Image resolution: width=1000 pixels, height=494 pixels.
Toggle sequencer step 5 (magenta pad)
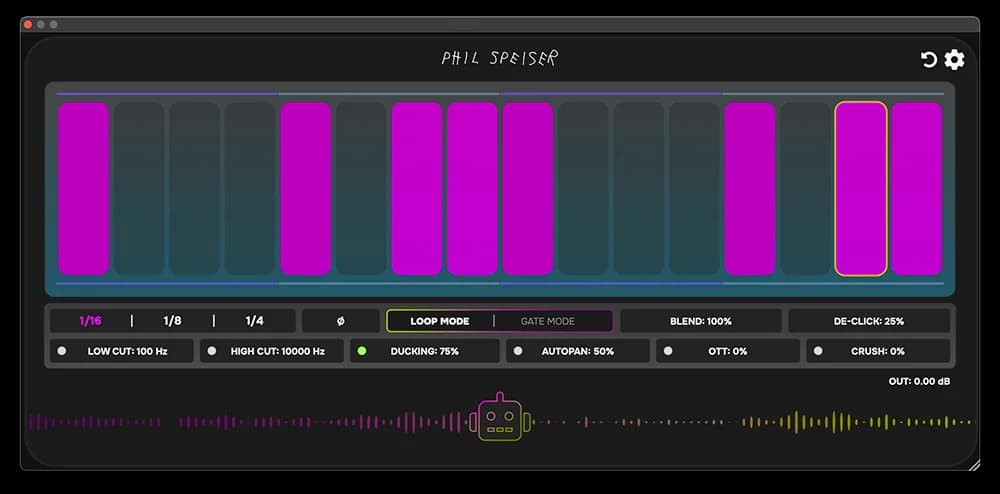pyautogui.click(x=305, y=189)
